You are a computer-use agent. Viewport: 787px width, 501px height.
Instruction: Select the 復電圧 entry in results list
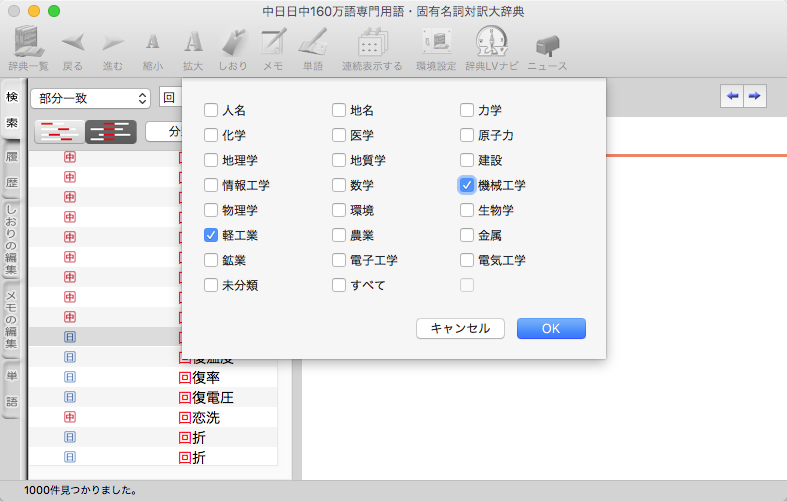pos(212,397)
